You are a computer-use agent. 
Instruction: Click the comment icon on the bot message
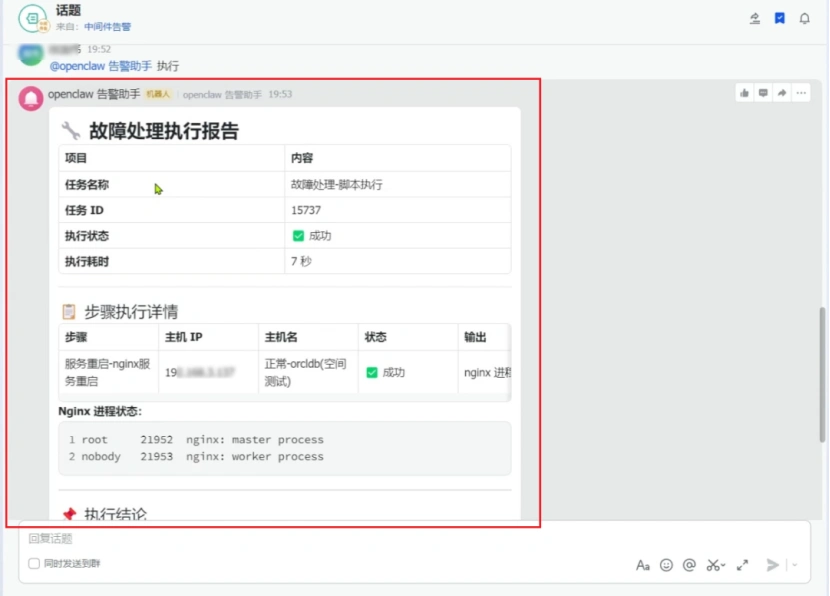point(763,92)
